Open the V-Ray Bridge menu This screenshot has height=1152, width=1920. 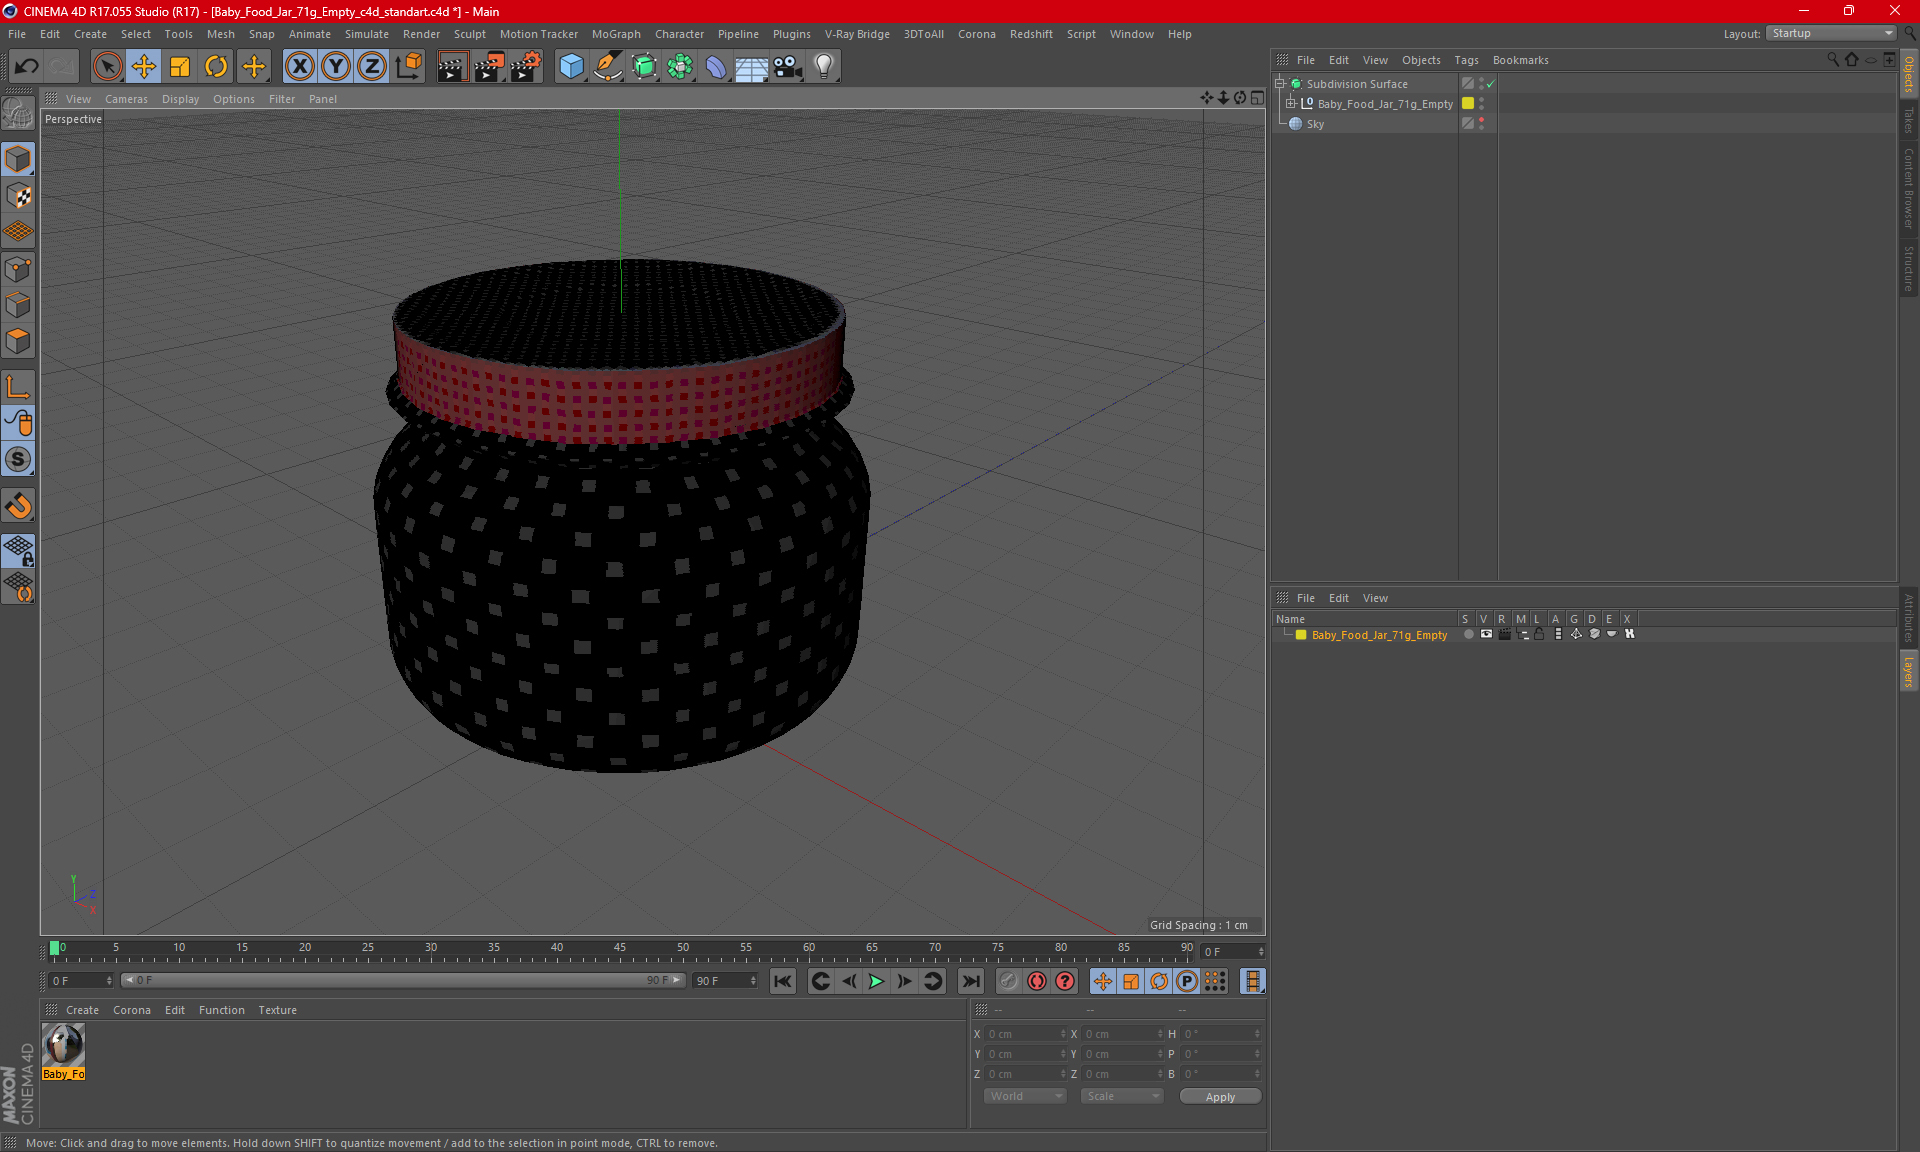[857, 34]
